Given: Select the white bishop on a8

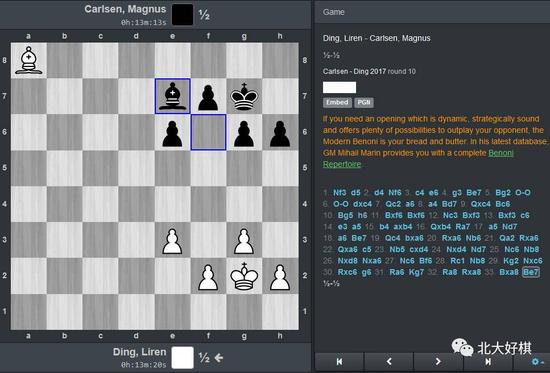Looking at the screenshot, I should tap(29, 60).
